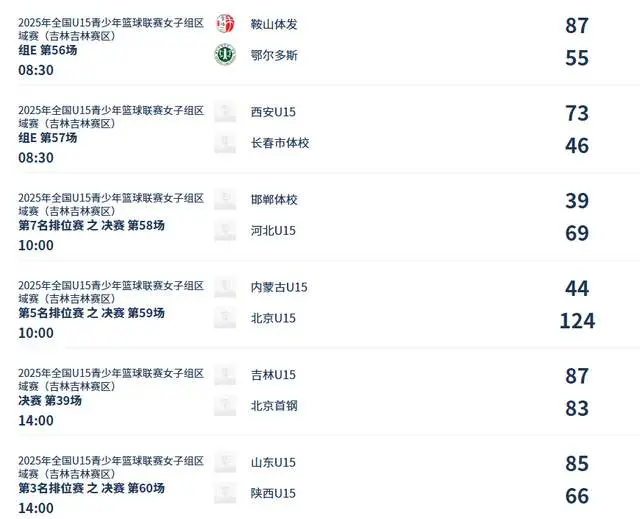The width and height of the screenshot is (640, 519).
Task: Click the 124 score for 北京U15
Action: click(577, 321)
